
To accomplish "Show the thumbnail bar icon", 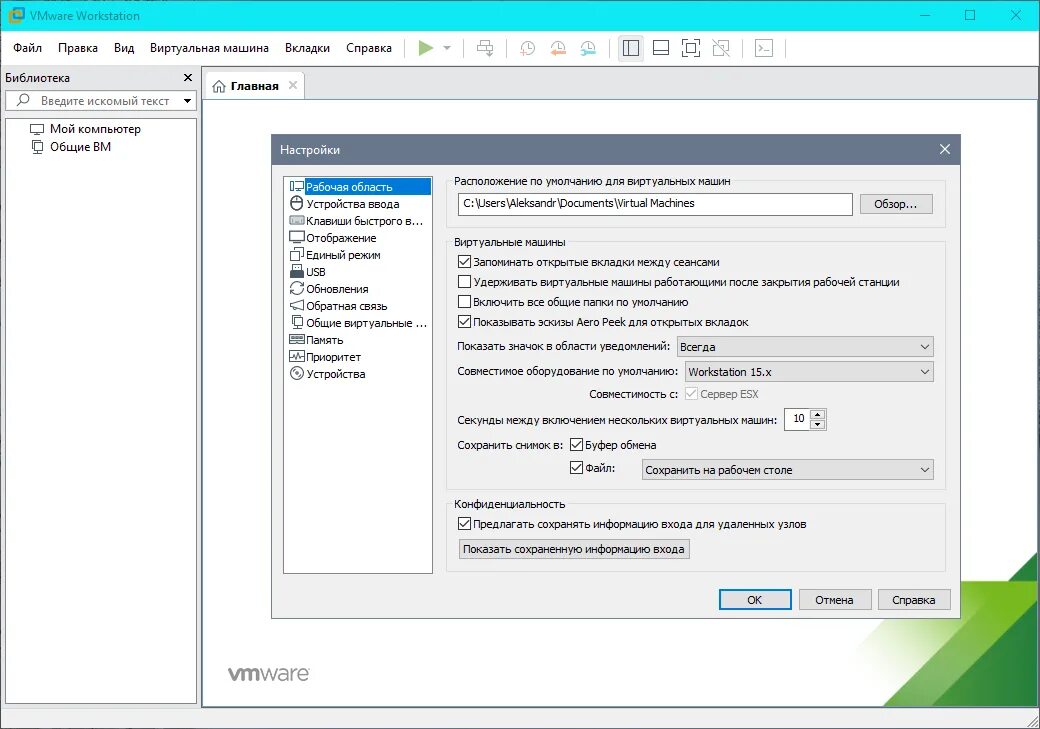I will (660, 47).
